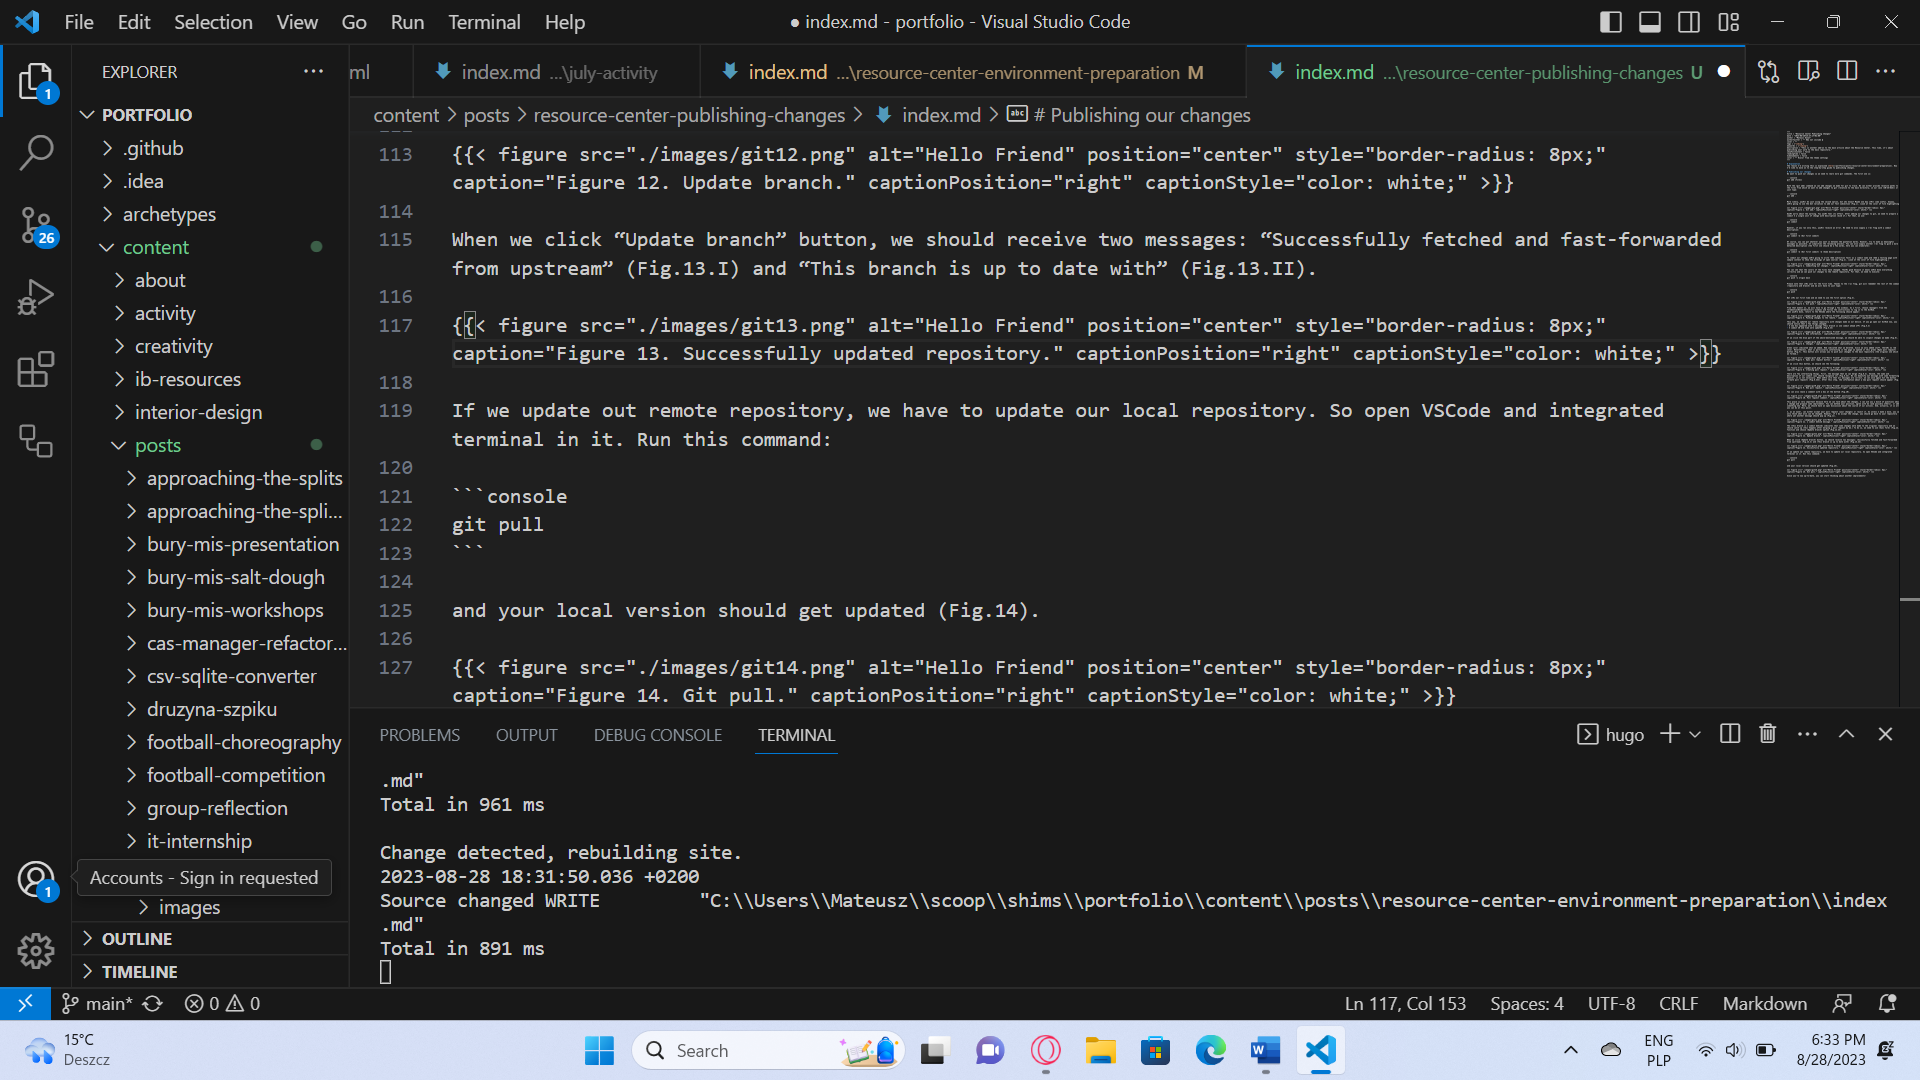Open Source Control view with 26 changes
1920x1080 pixels.
pos(36,225)
